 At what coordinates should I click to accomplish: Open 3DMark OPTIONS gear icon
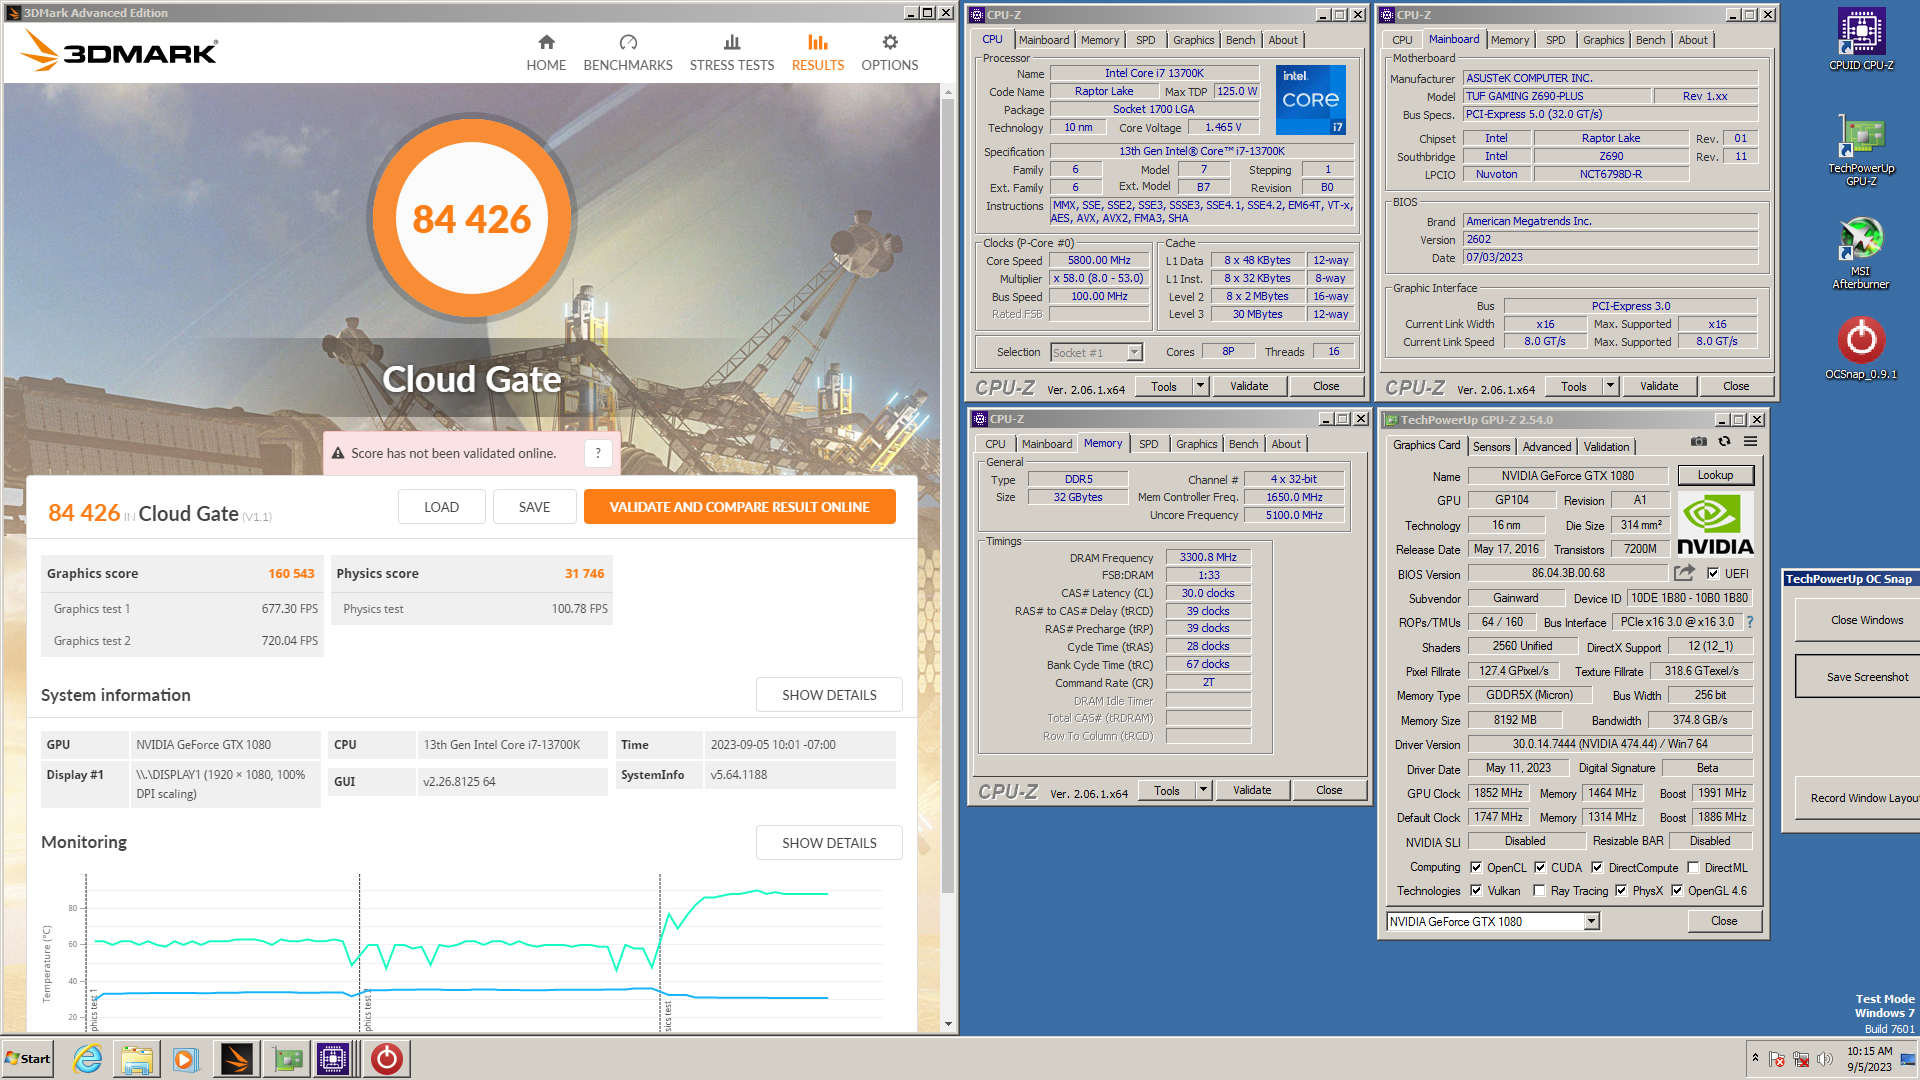point(890,42)
